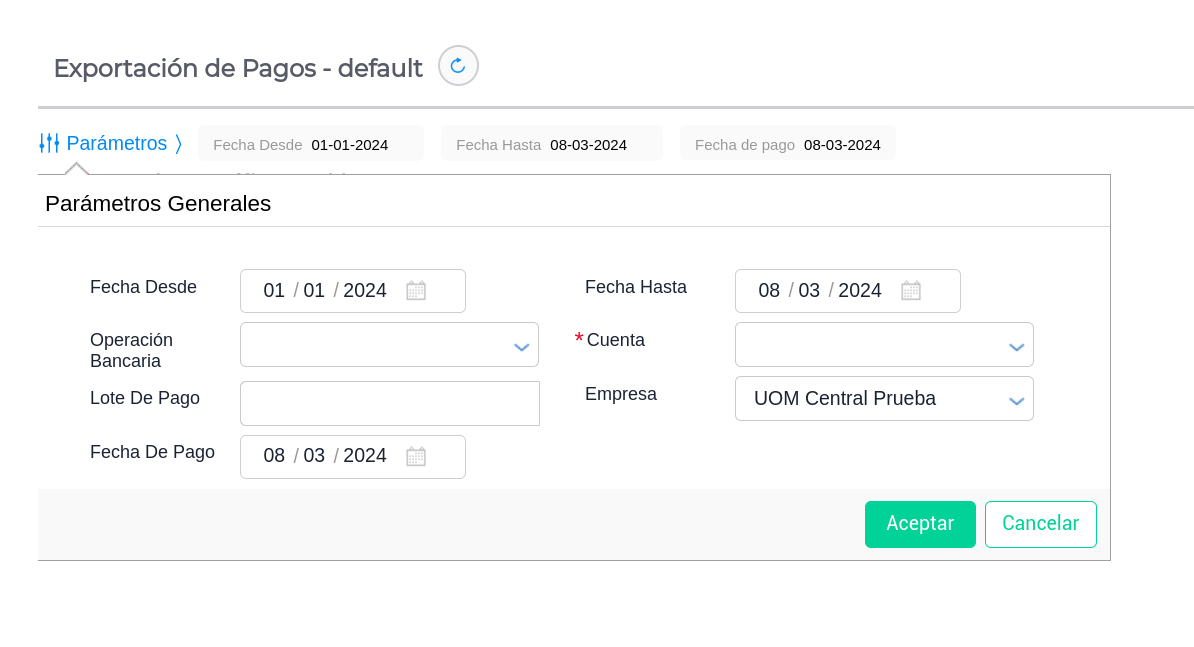Select the year in Fecha De Pago field
1194x647 pixels.
point(365,456)
